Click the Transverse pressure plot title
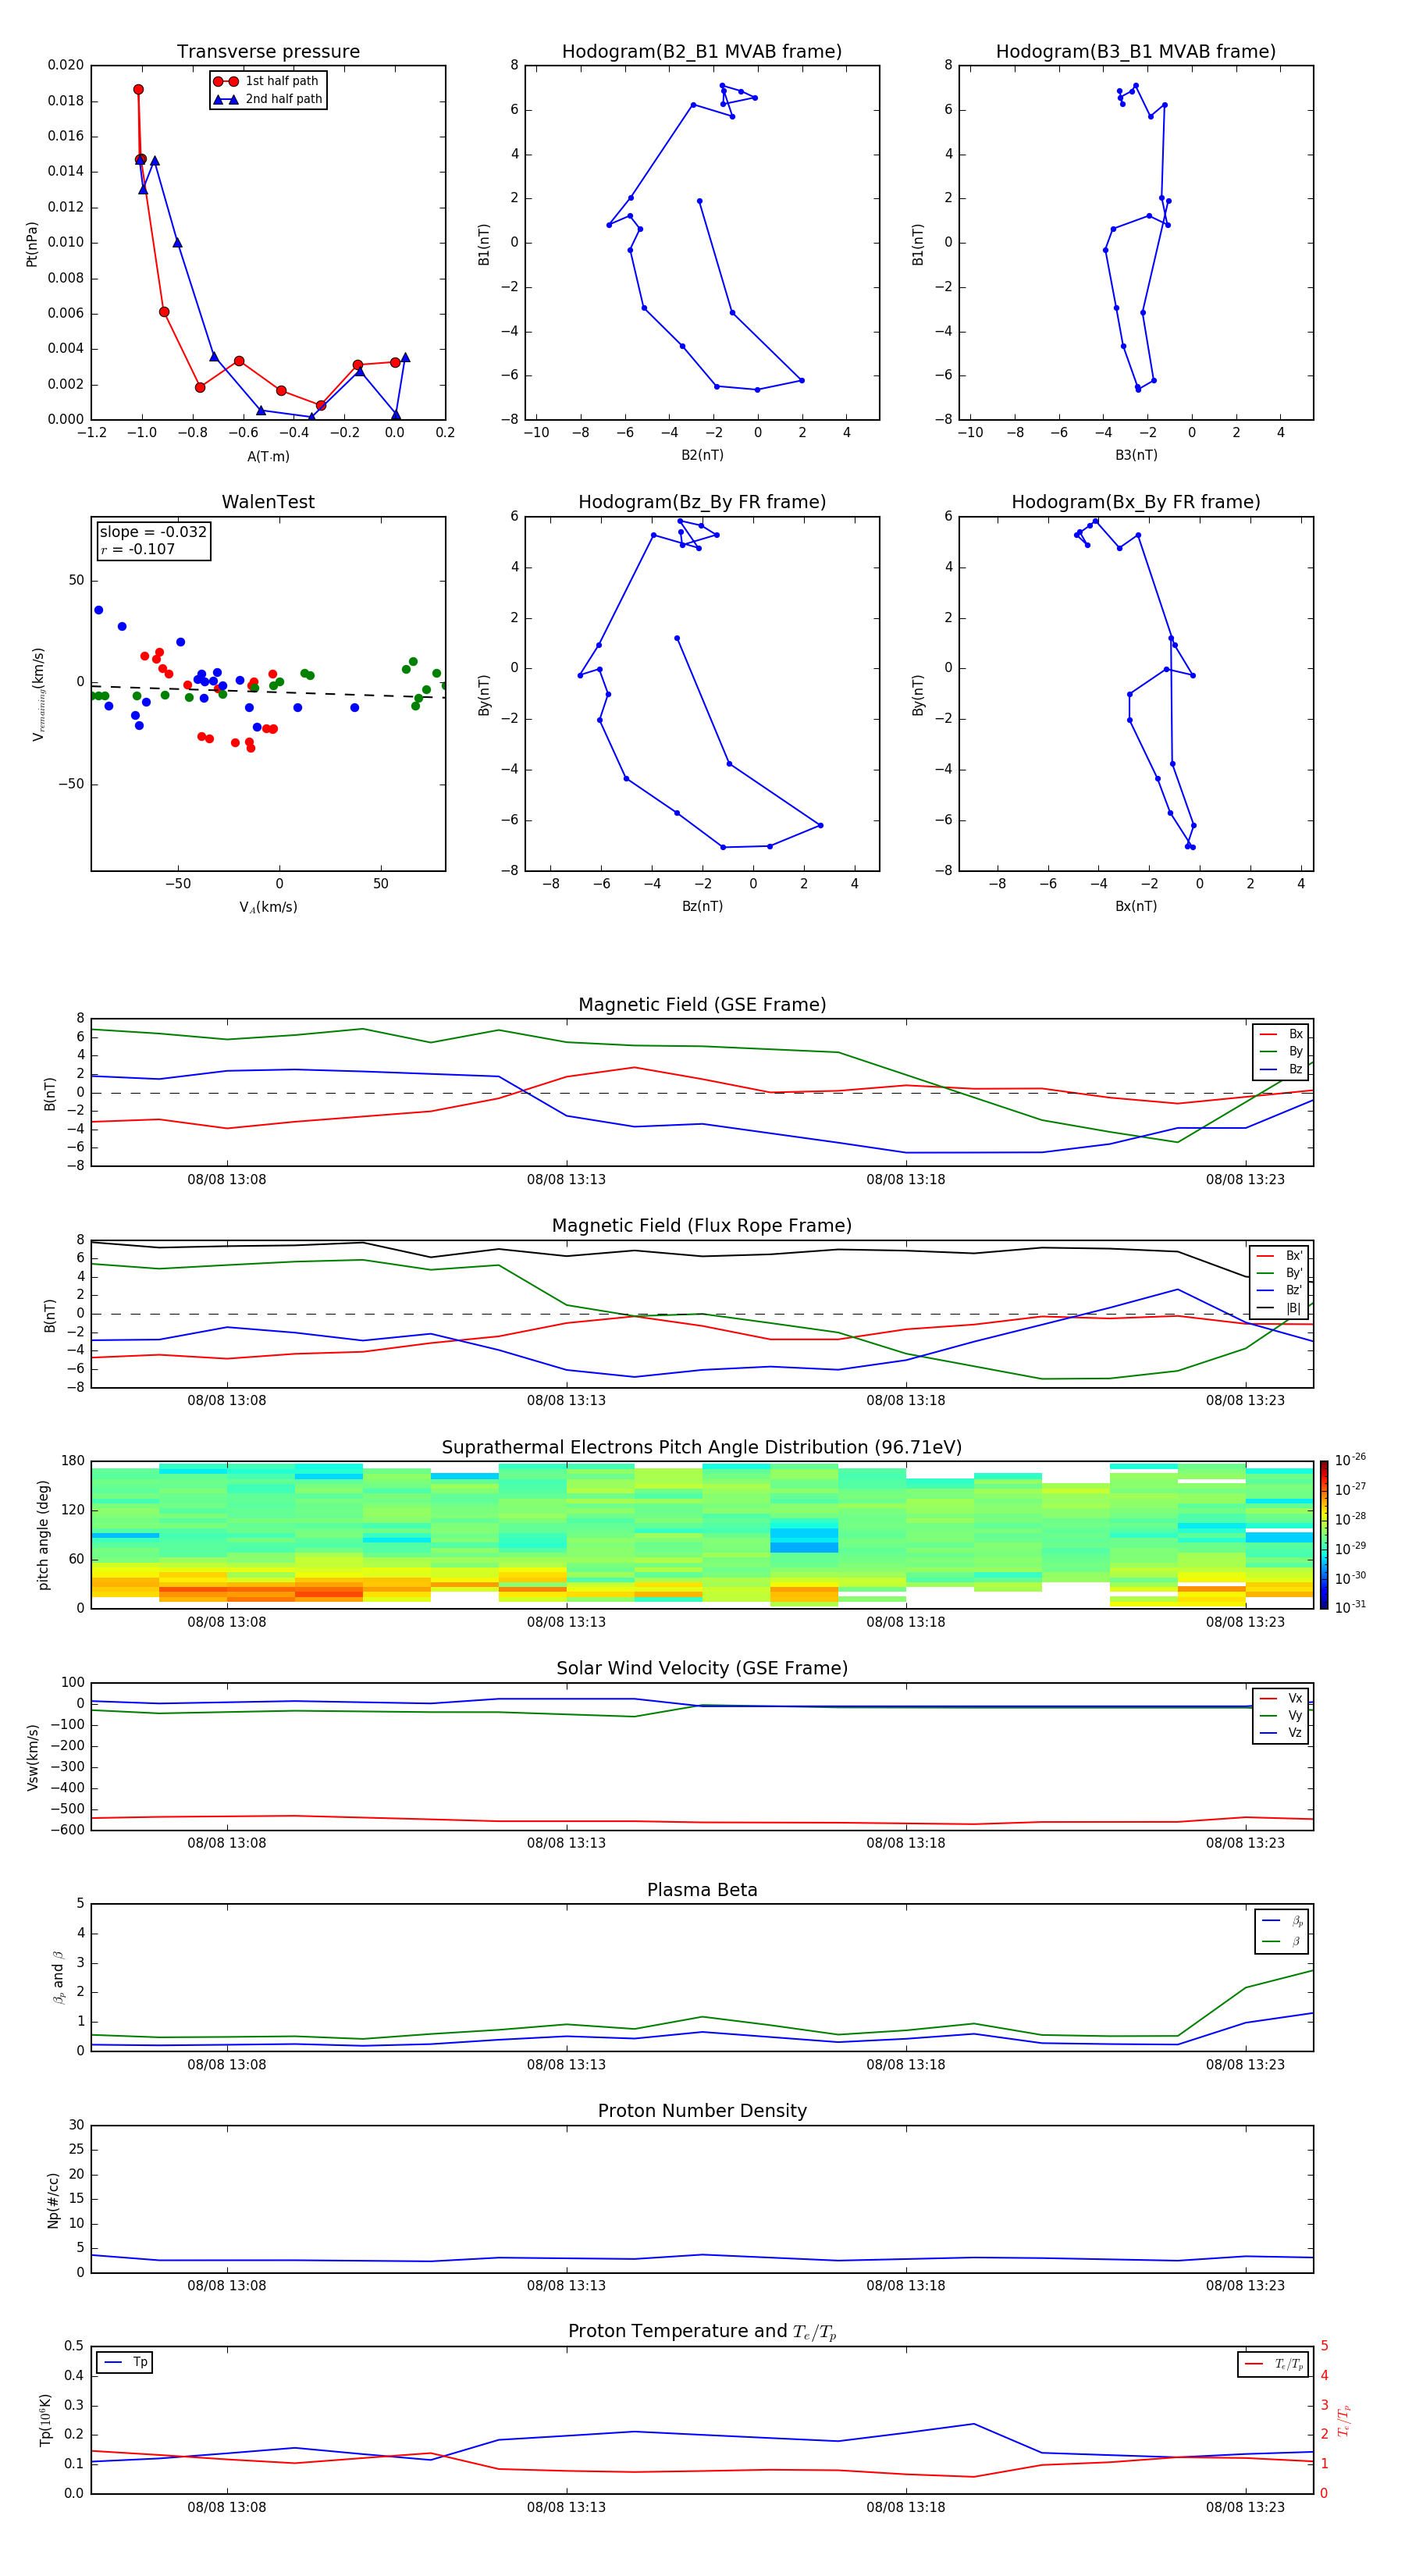The height and width of the screenshot is (2576, 1405). coord(268,52)
